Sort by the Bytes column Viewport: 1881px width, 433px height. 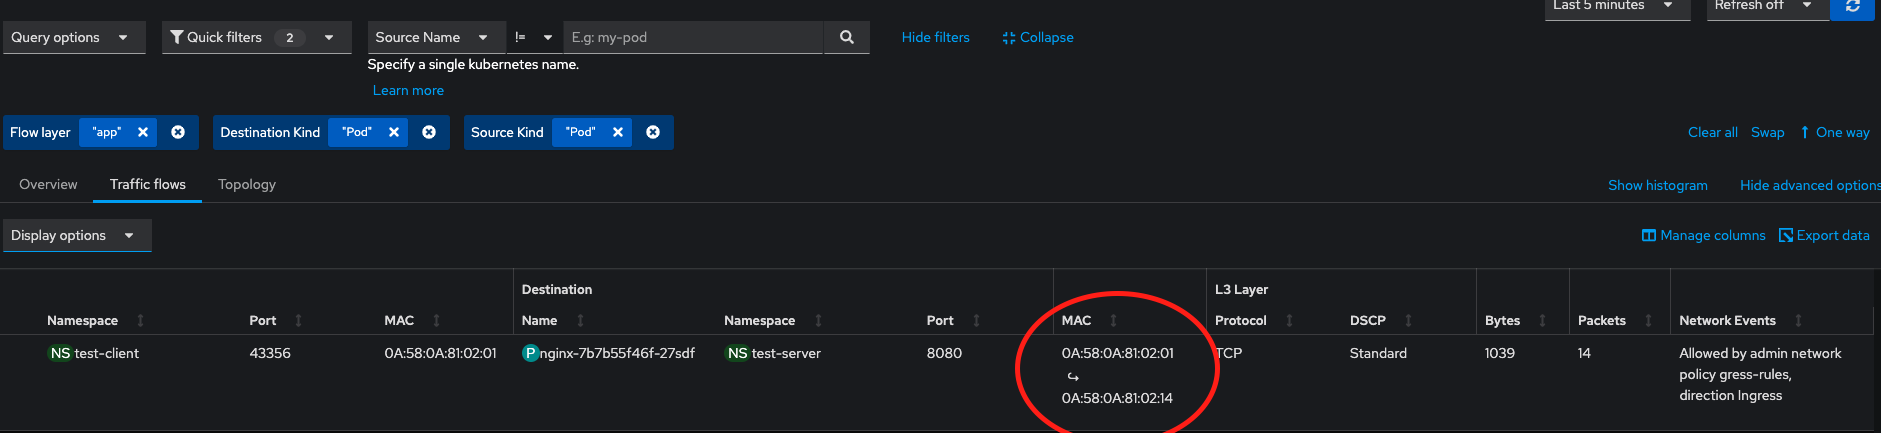pyautogui.click(x=1542, y=320)
